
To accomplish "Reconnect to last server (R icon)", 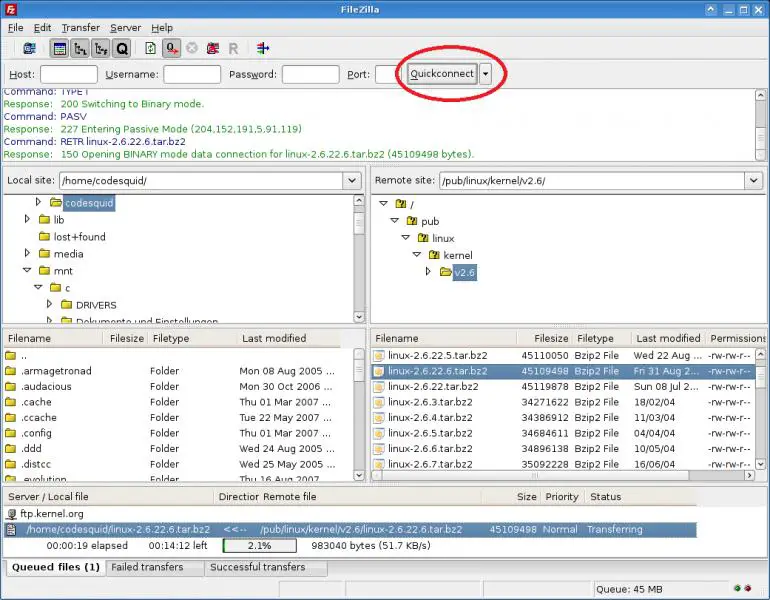I will (x=233, y=48).
